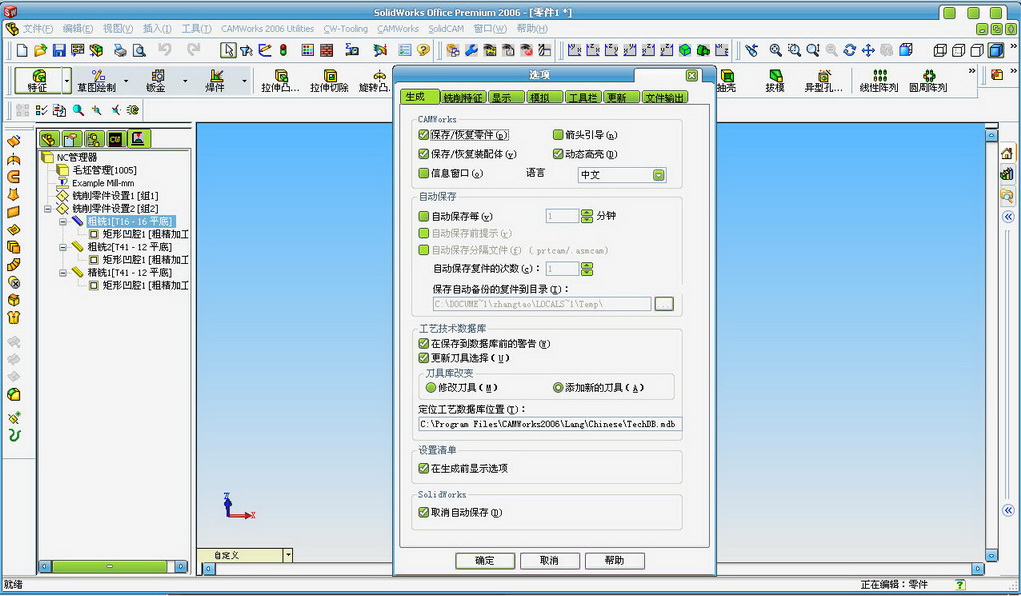The width and height of the screenshot is (1021, 596).
Task: Click the 草图绘制 sketch toolbar button
Action: pyautogui.click(x=97, y=81)
